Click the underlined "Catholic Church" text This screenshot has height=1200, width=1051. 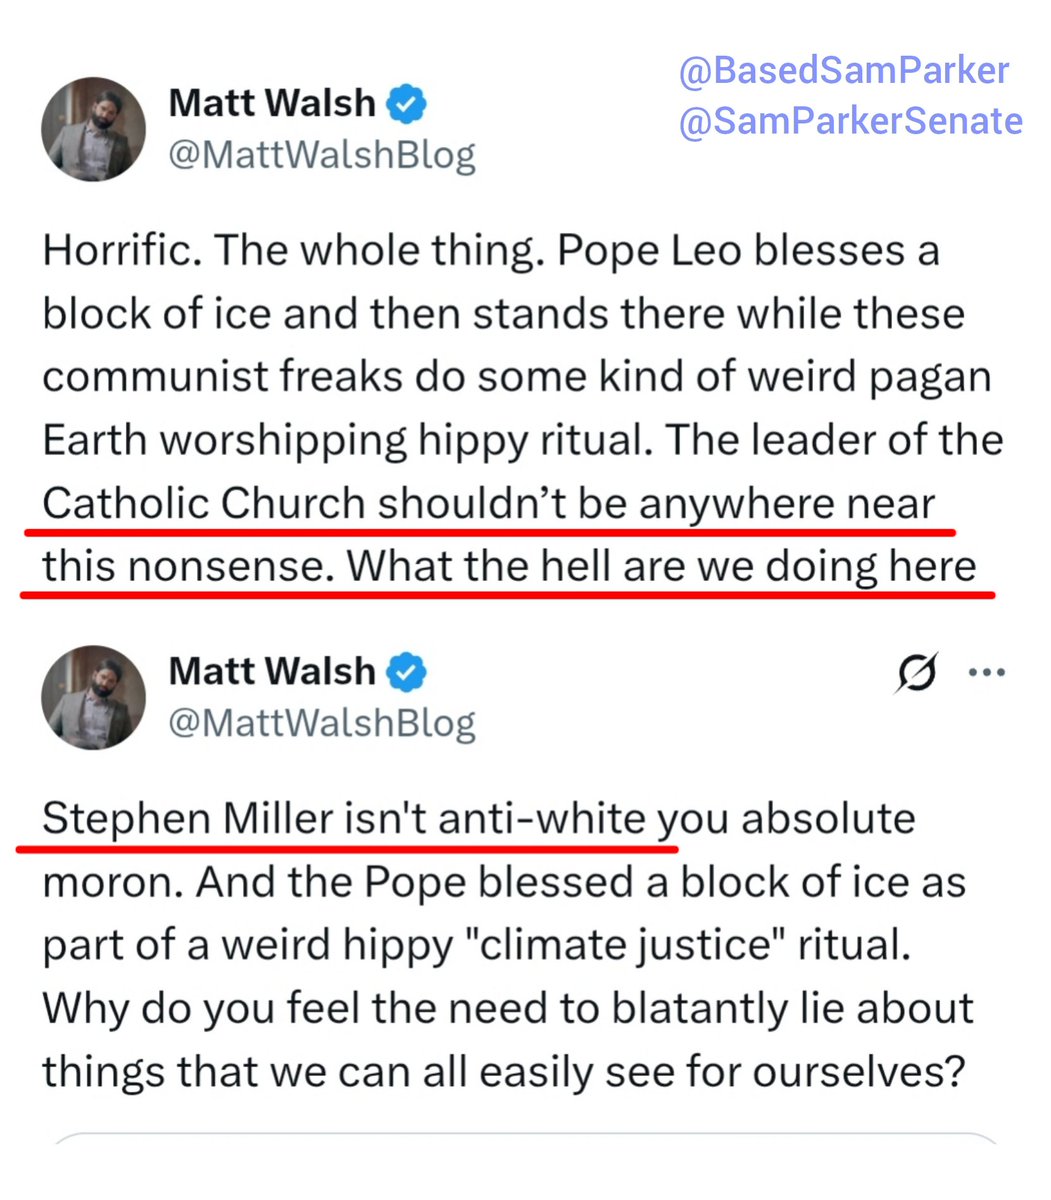(203, 504)
